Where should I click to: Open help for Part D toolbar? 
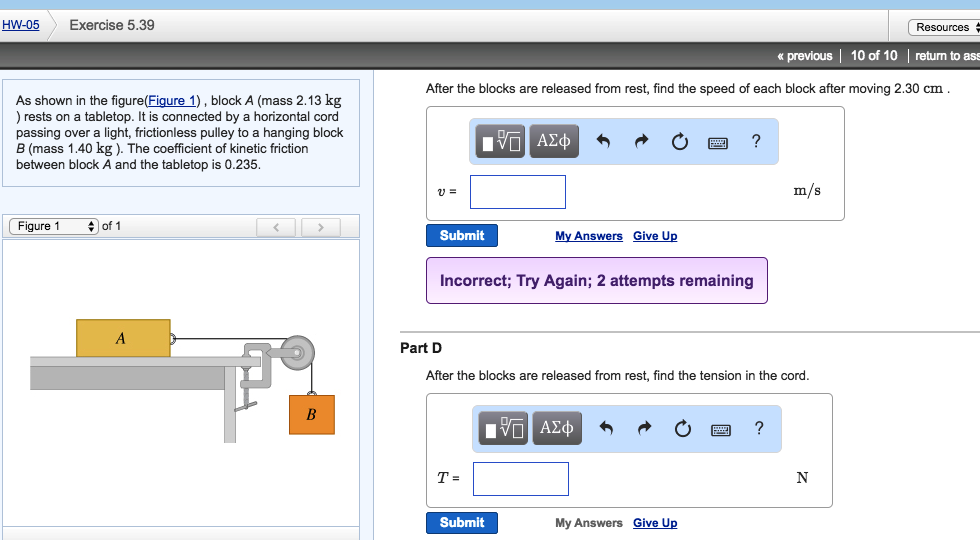coord(759,428)
